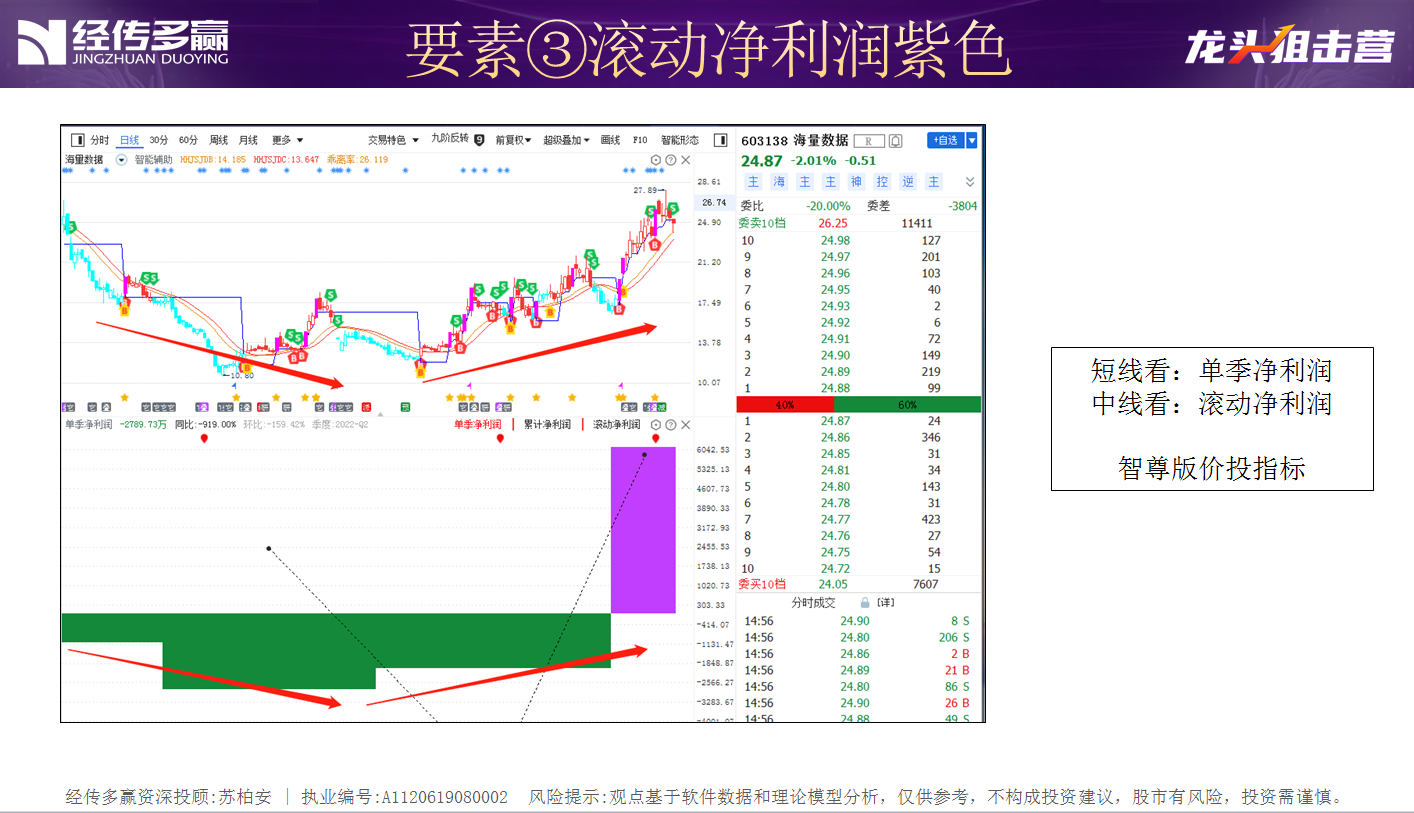Select 滚动净利润 indicator tab
The image size is (1414, 813).
(x=616, y=424)
